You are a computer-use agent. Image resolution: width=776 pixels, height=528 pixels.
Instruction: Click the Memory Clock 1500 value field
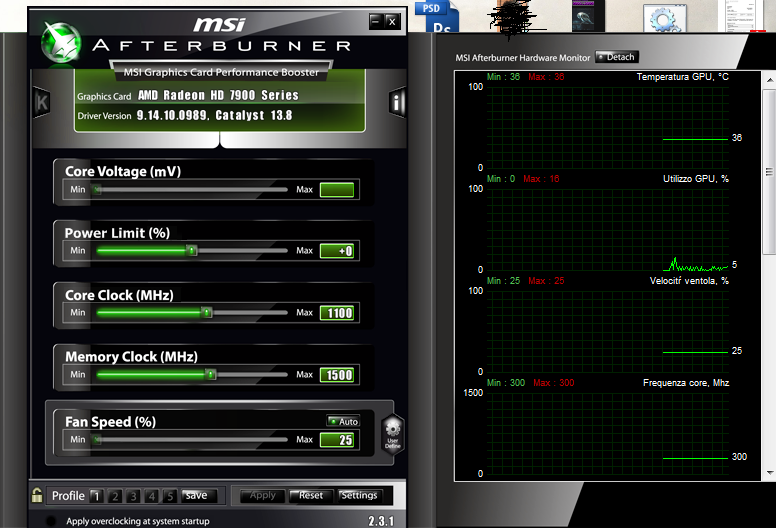coord(337,375)
